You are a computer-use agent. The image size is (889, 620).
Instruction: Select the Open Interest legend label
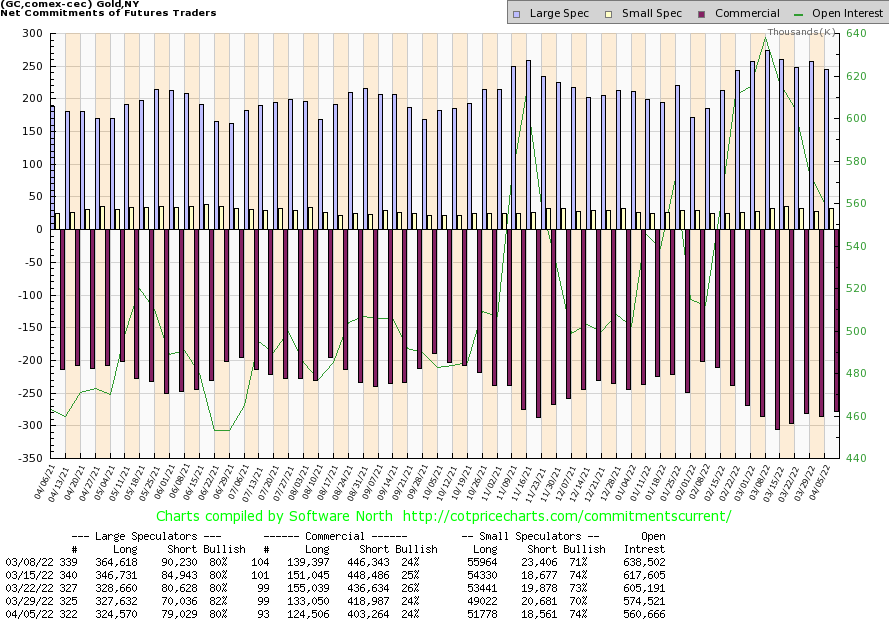point(847,14)
